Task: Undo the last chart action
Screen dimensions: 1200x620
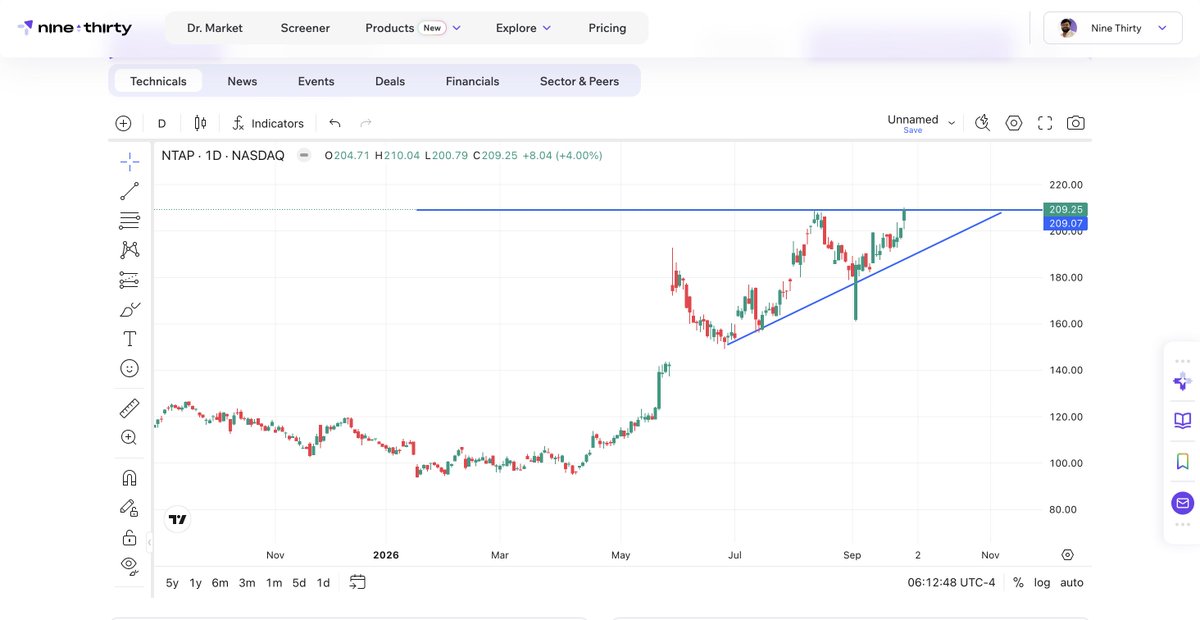Action: coord(335,123)
